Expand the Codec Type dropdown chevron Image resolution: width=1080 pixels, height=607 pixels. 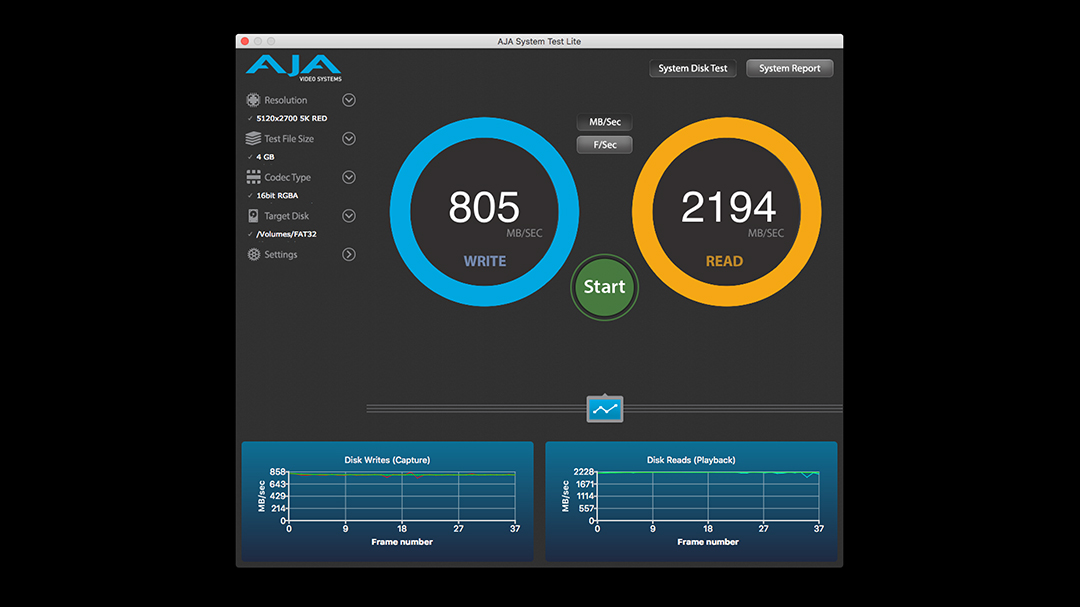(x=349, y=177)
